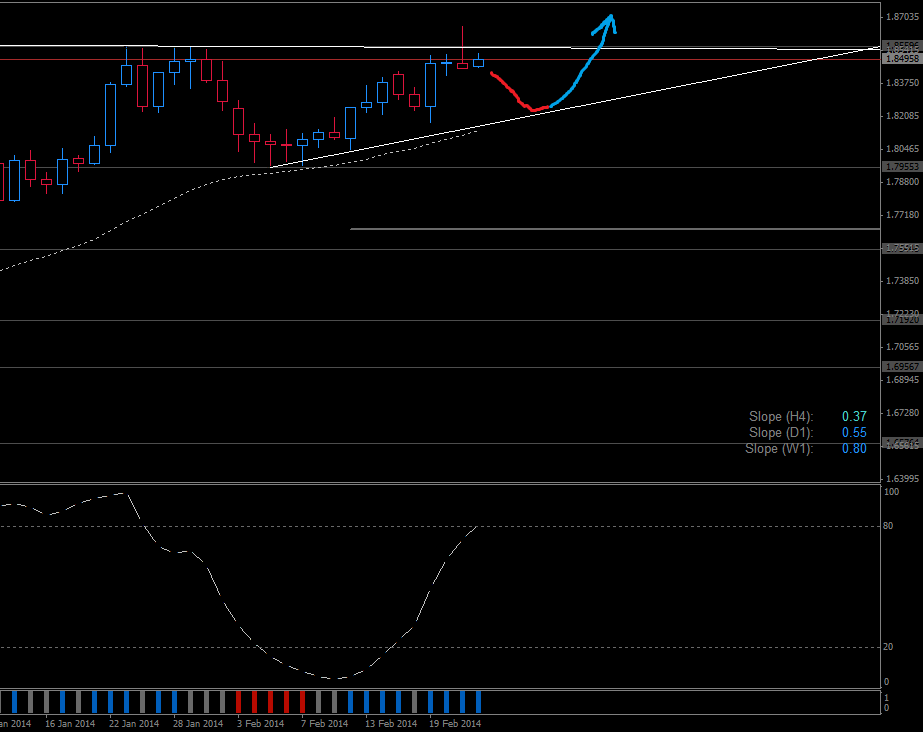Select the highlighted 1.79553 level tag
Viewport: 923px width, 732px height.
[901, 167]
